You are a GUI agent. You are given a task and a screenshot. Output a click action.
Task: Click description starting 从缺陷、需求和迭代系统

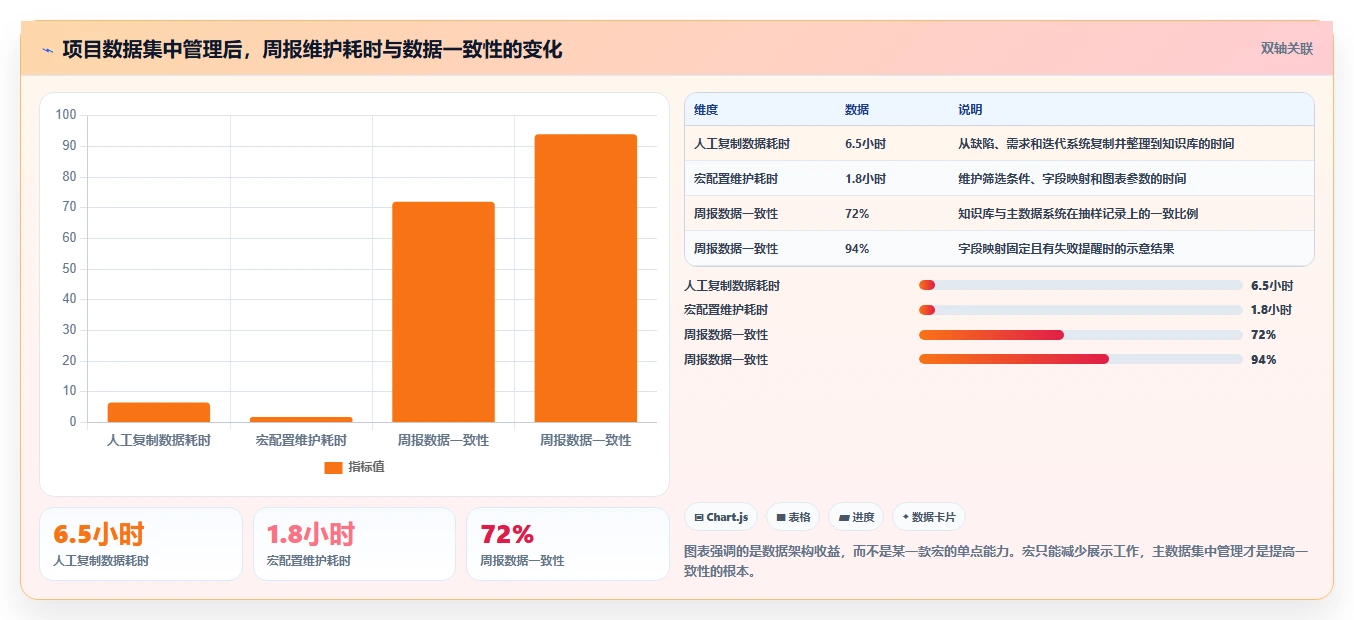(x=1096, y=144)
